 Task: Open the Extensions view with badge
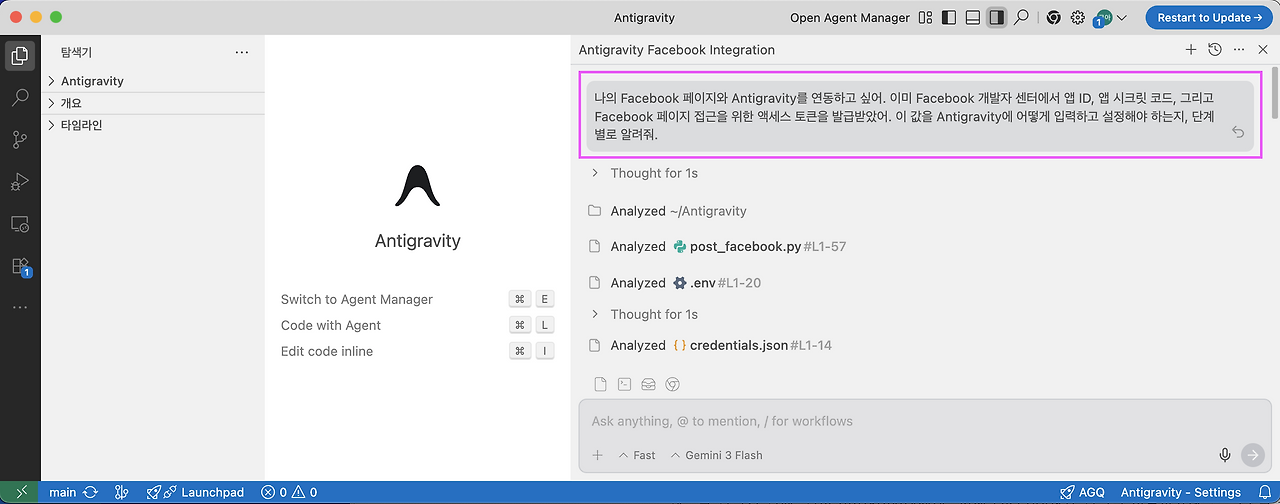pyautogui.click(x=20, y=266)
